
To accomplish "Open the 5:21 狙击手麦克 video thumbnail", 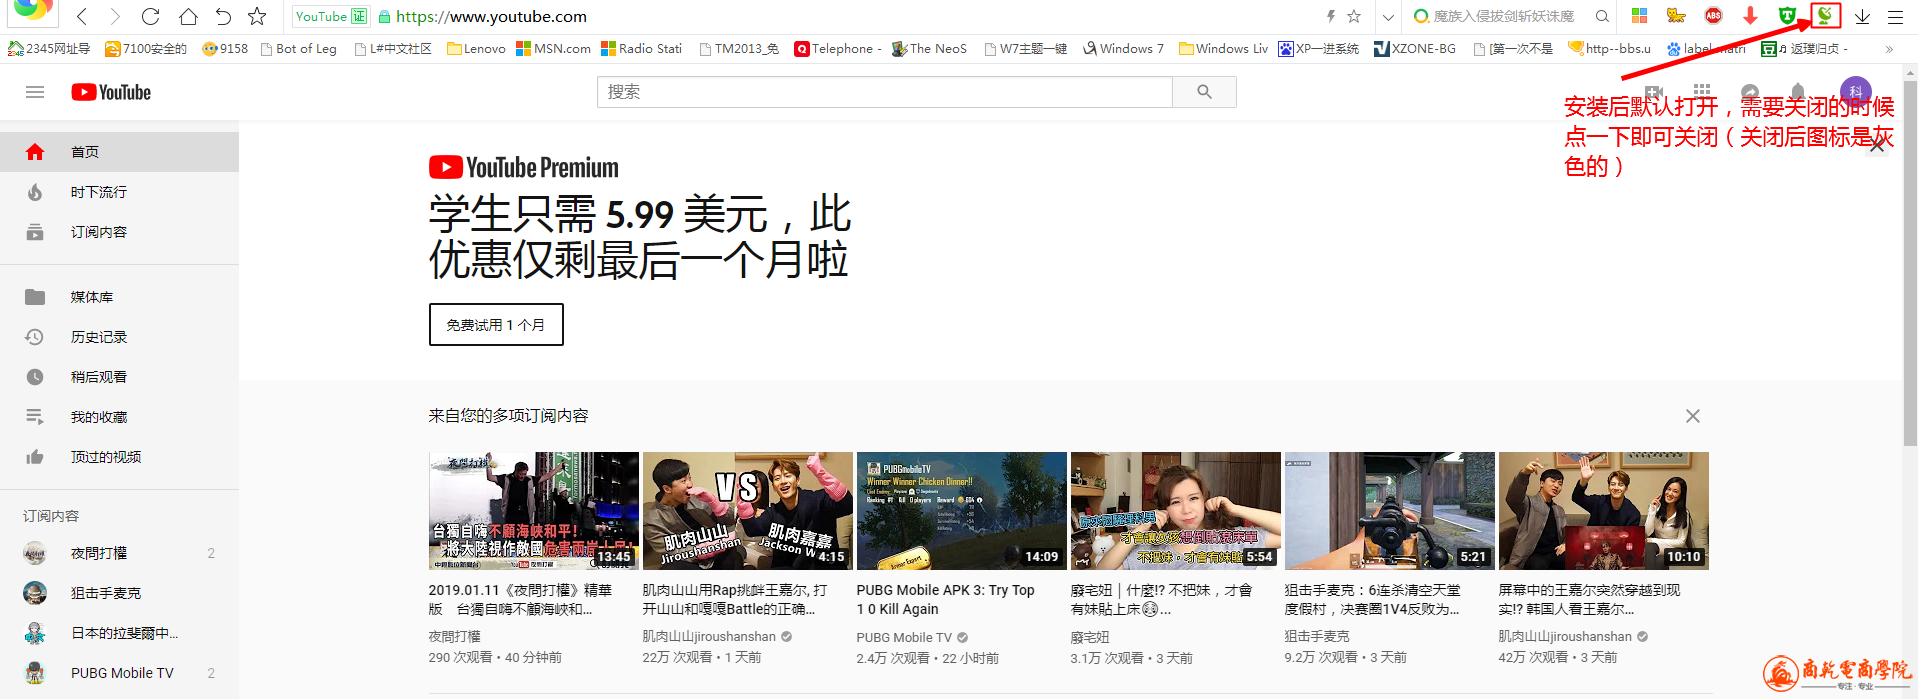I will point(1389,511).
